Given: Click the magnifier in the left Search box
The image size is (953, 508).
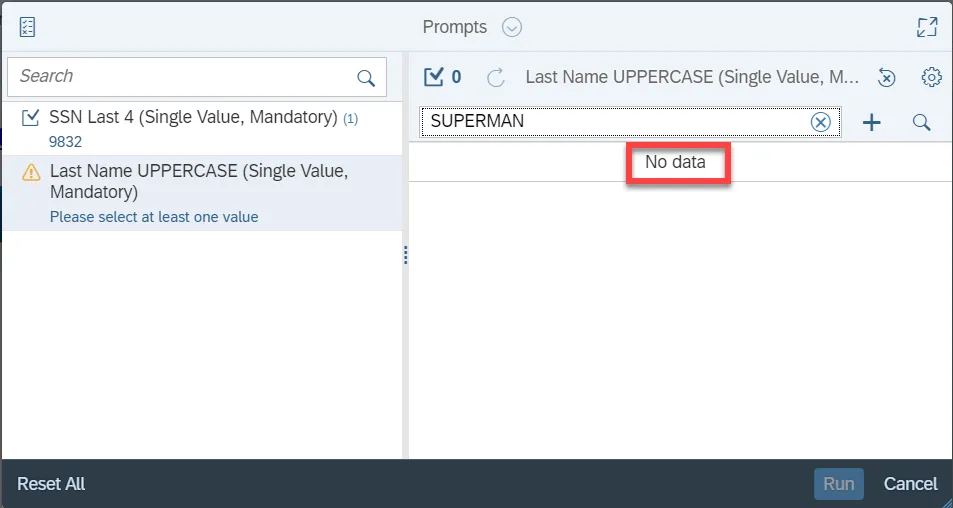Looking at the screenshot, I should point(366,78).
